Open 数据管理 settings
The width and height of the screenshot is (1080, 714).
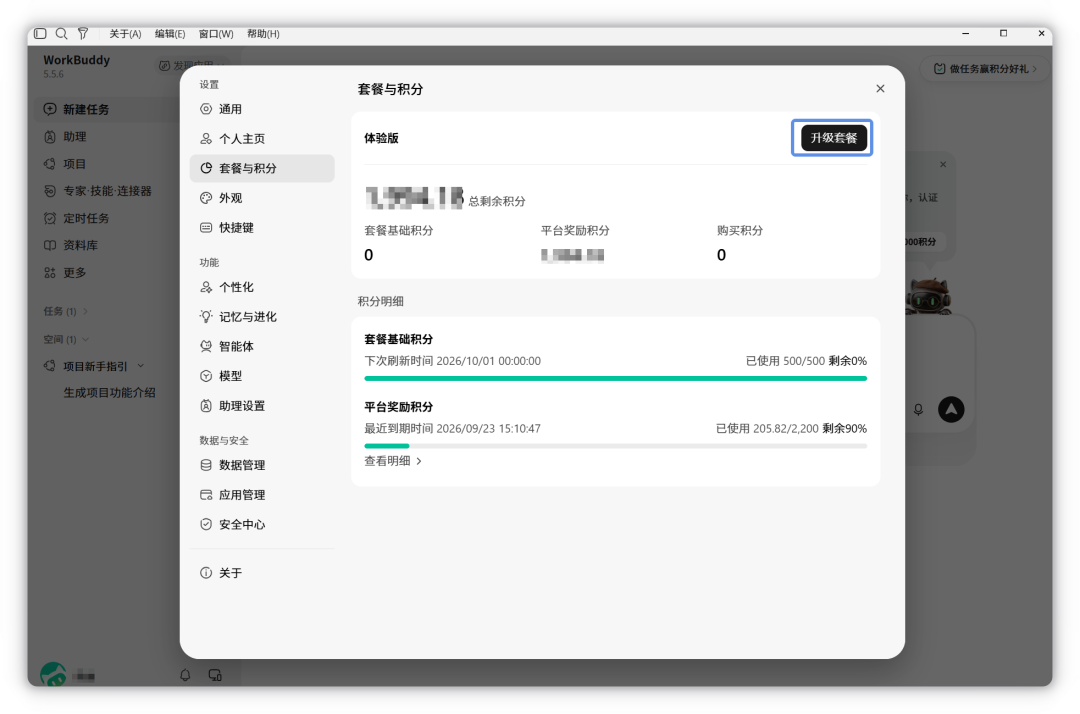pos(262,465)
